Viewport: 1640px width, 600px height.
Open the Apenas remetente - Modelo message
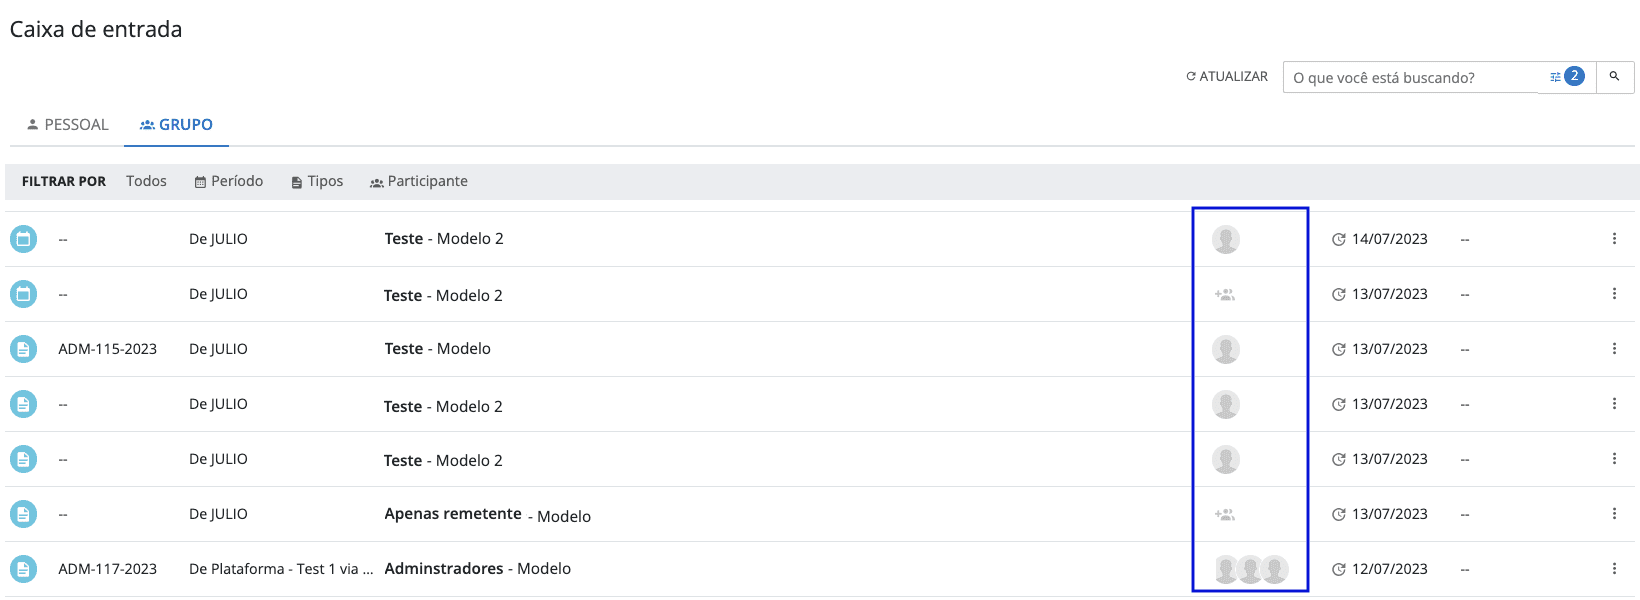[x=488, y=515]
